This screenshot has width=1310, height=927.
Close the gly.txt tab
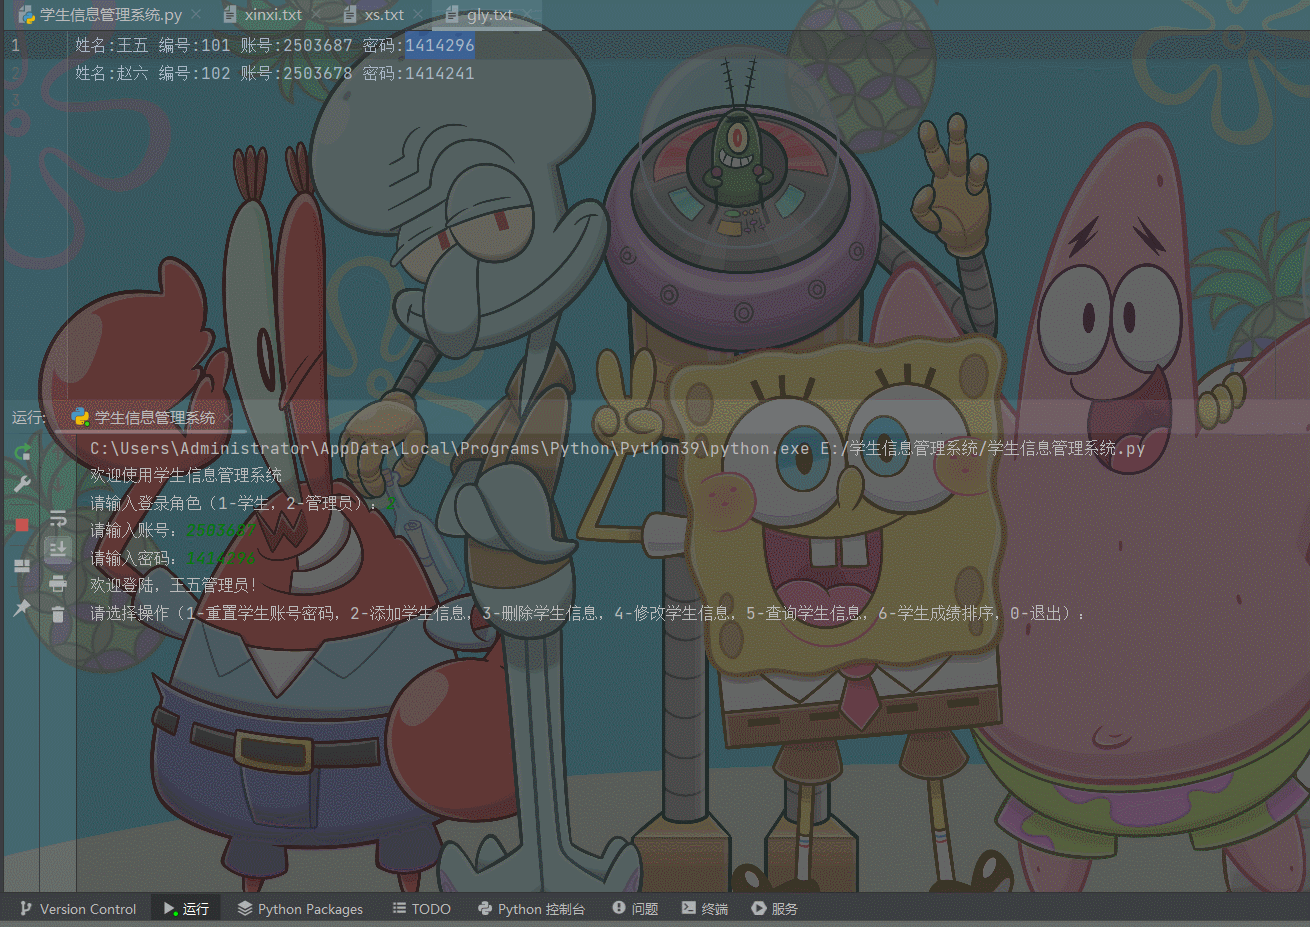click(x=527, y=15)
